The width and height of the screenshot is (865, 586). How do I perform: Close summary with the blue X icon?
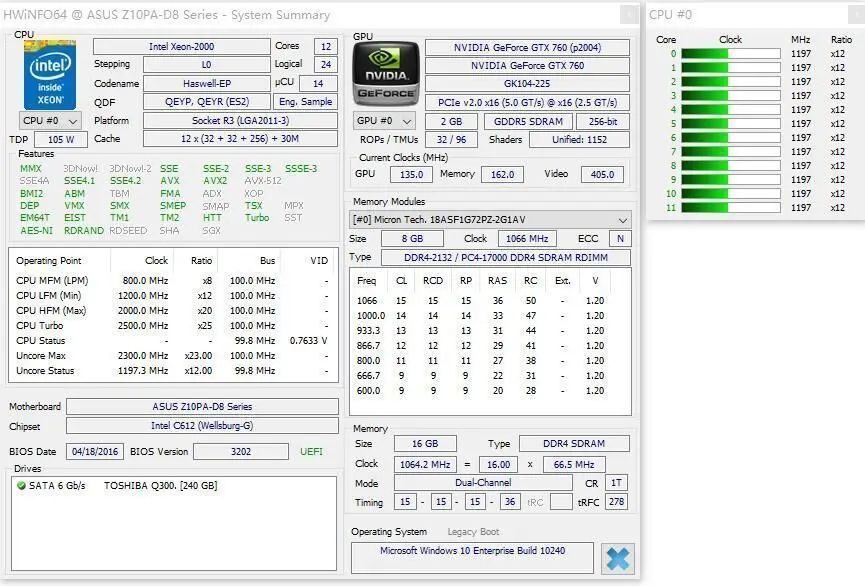click(617, 558)
